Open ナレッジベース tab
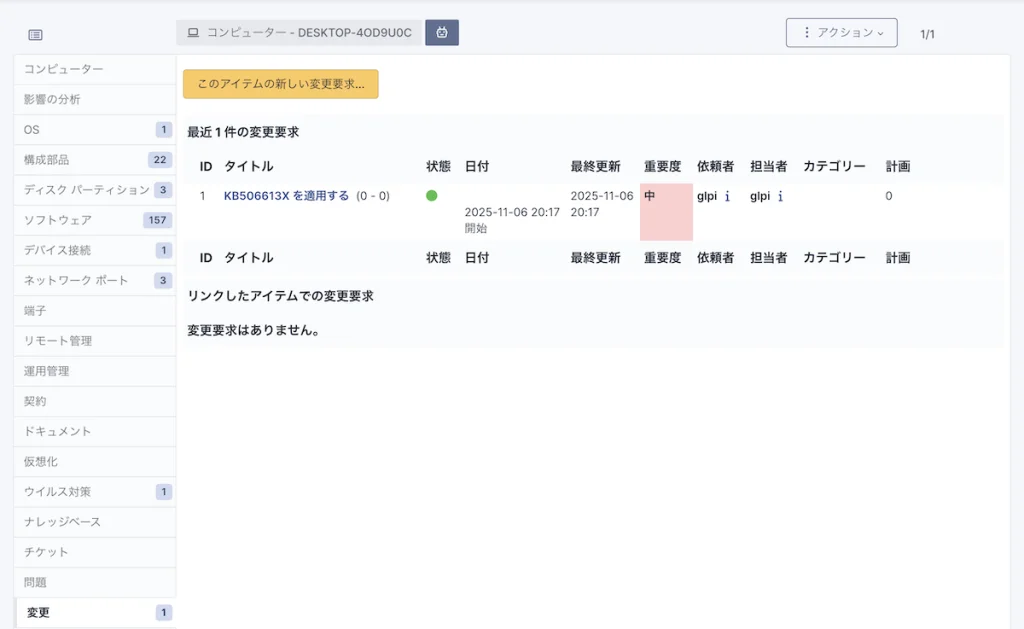Screen dimensions: 1024x629 (95, 522)
